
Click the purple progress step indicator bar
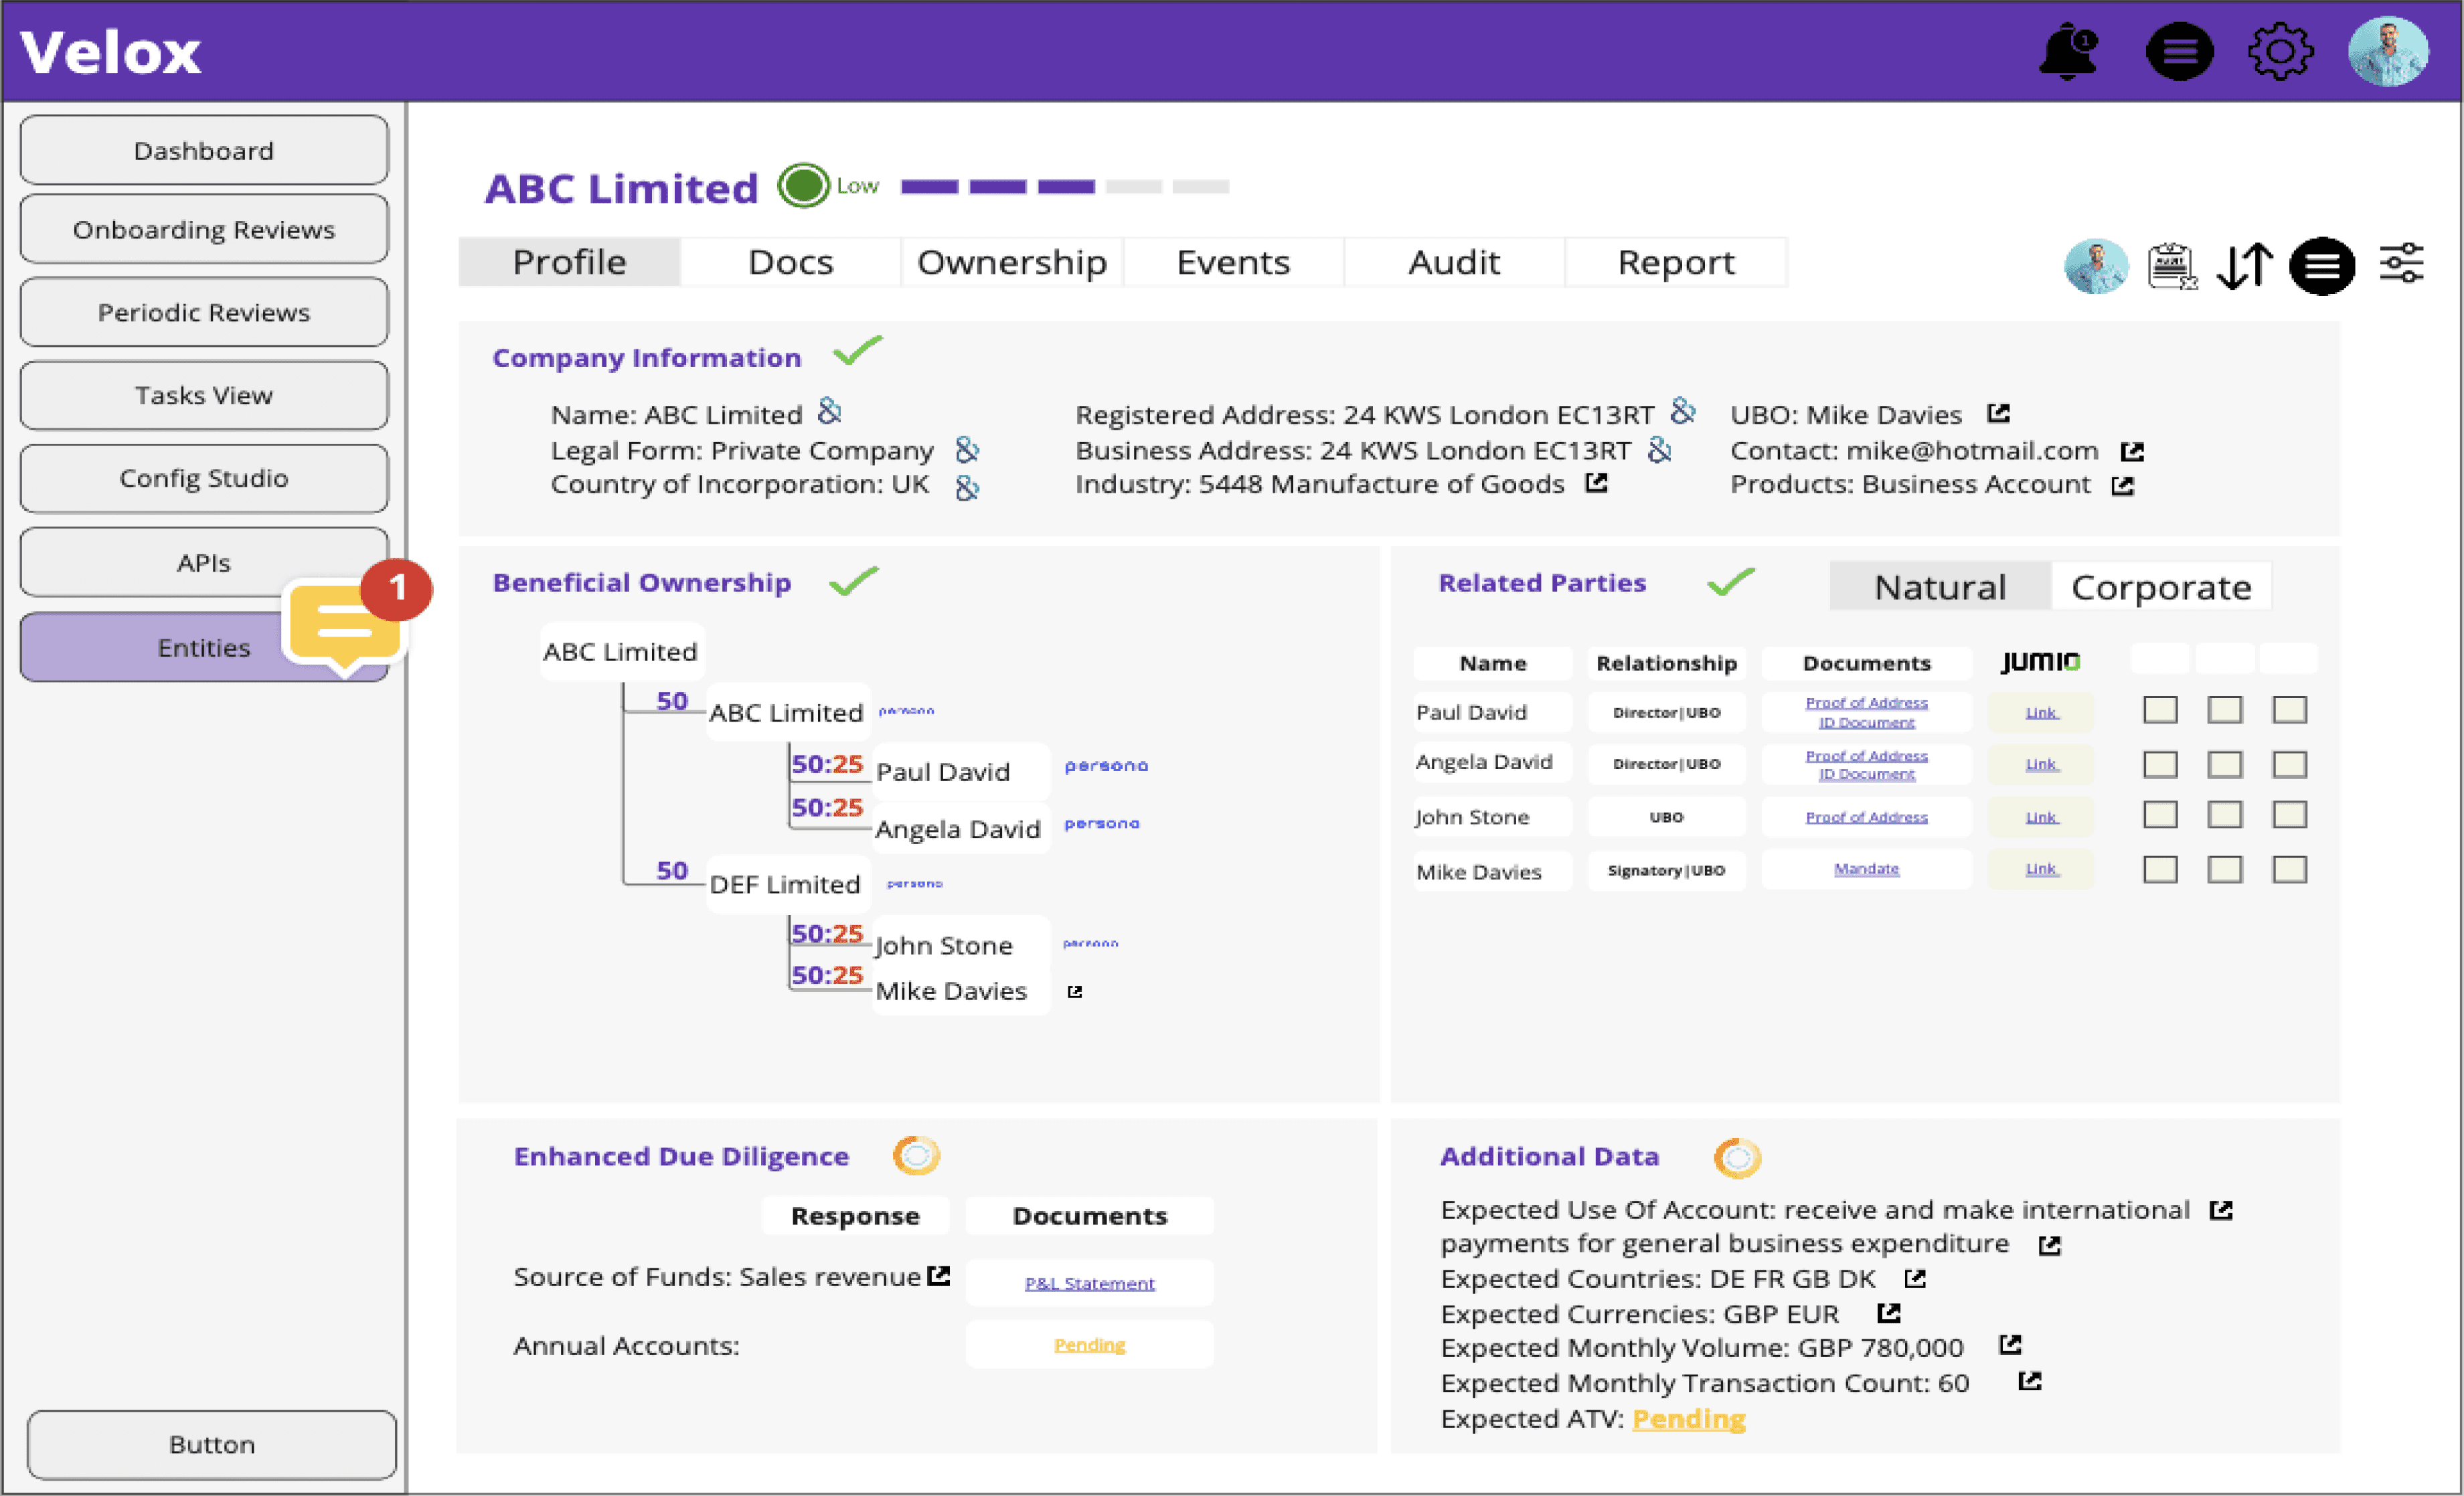(x=998, y=187)
